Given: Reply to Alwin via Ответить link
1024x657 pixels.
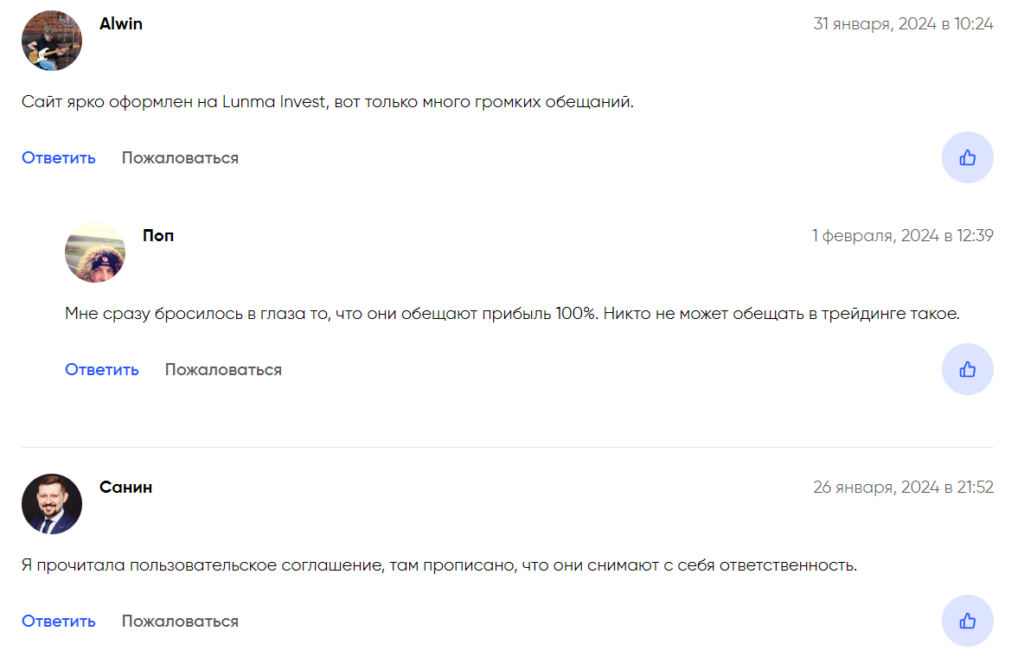Looking at the screenshot, I should point(58,157).
